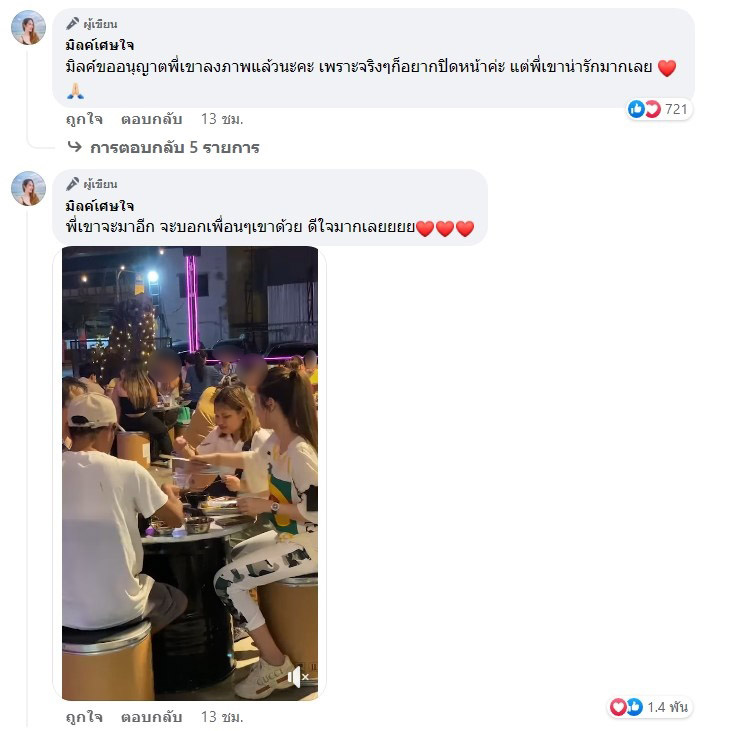Like the first comment via ถูกใจ
The height and width of the screenshot is (731, 733).
coord(84,119)
